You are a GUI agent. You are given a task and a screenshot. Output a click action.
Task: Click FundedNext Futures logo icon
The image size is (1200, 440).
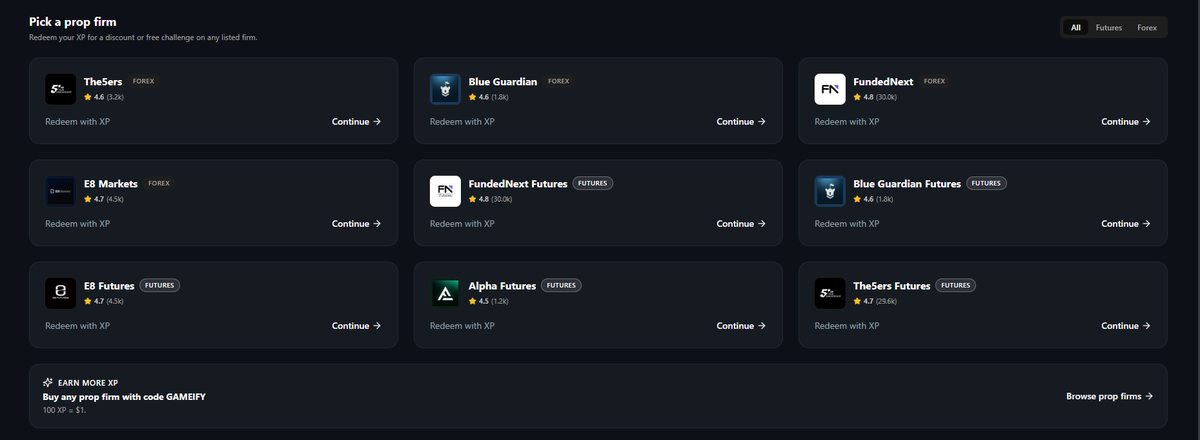click(x=445, y=191)
